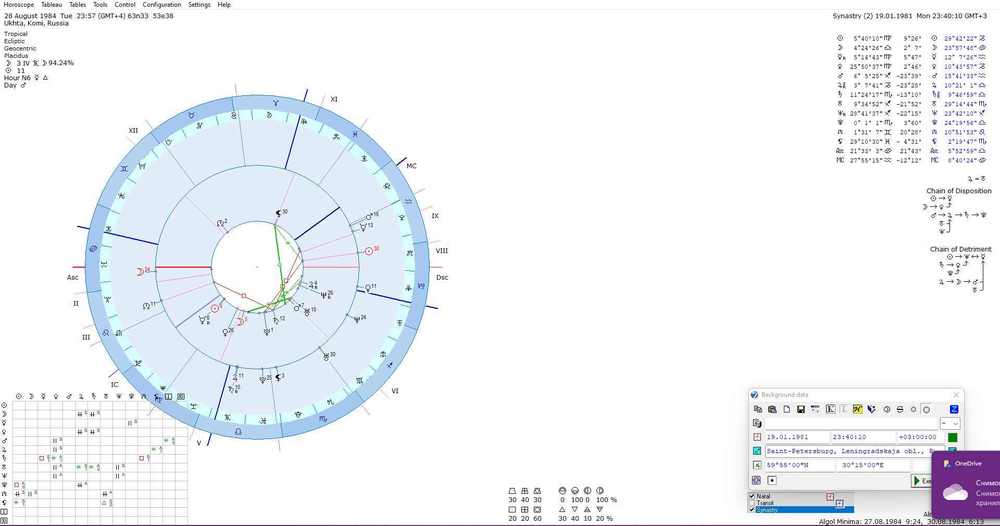Image resolution: width=1000 pixels, height=526 pixels.
Task: Click the Fire triangle icon above 30 %
Action: pyautogui.click(x=562, y=509)
